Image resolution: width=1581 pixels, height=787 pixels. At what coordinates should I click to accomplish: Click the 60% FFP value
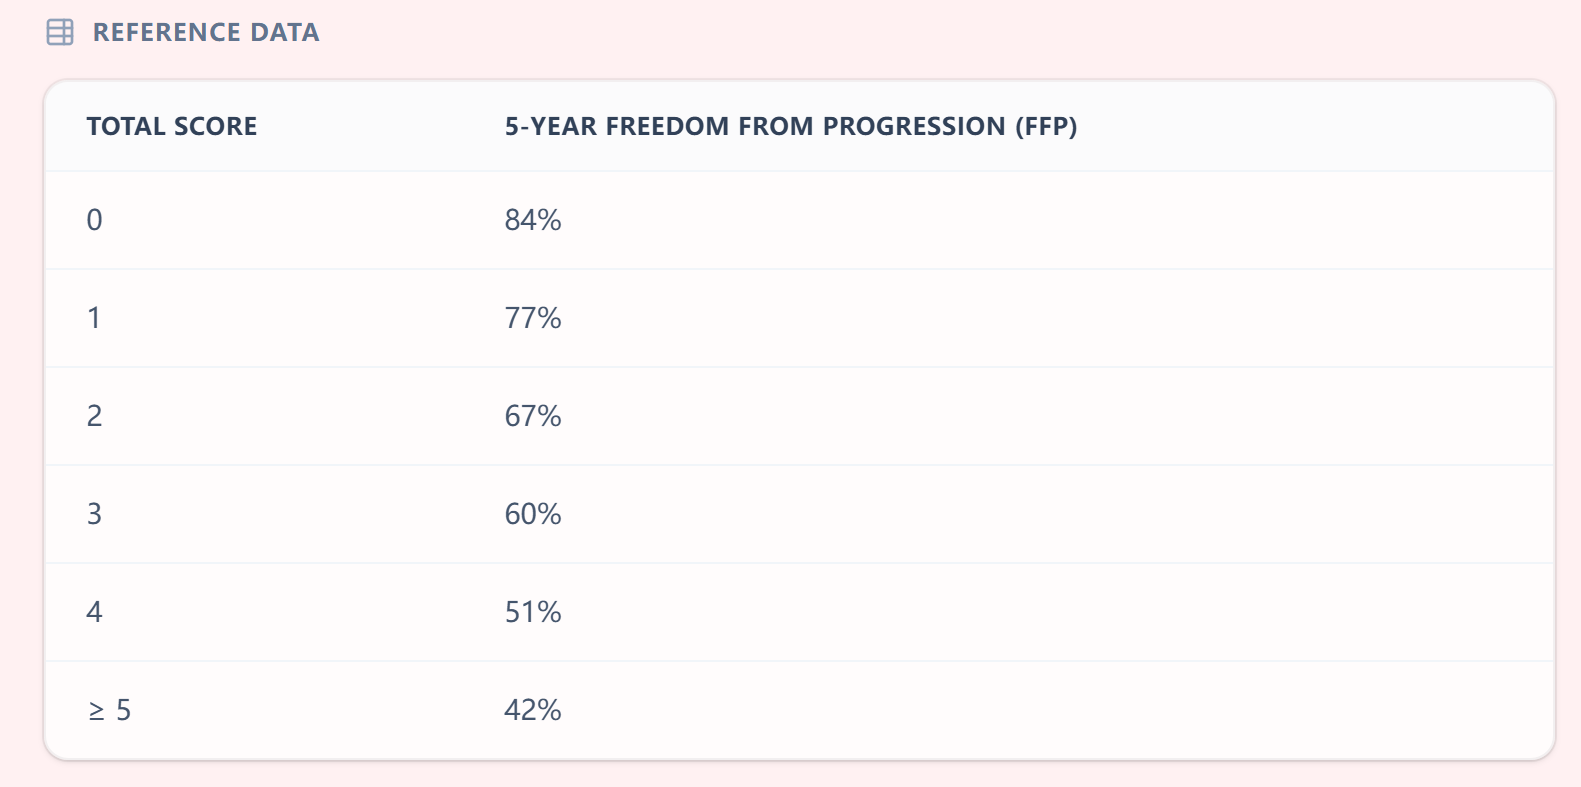533,514
